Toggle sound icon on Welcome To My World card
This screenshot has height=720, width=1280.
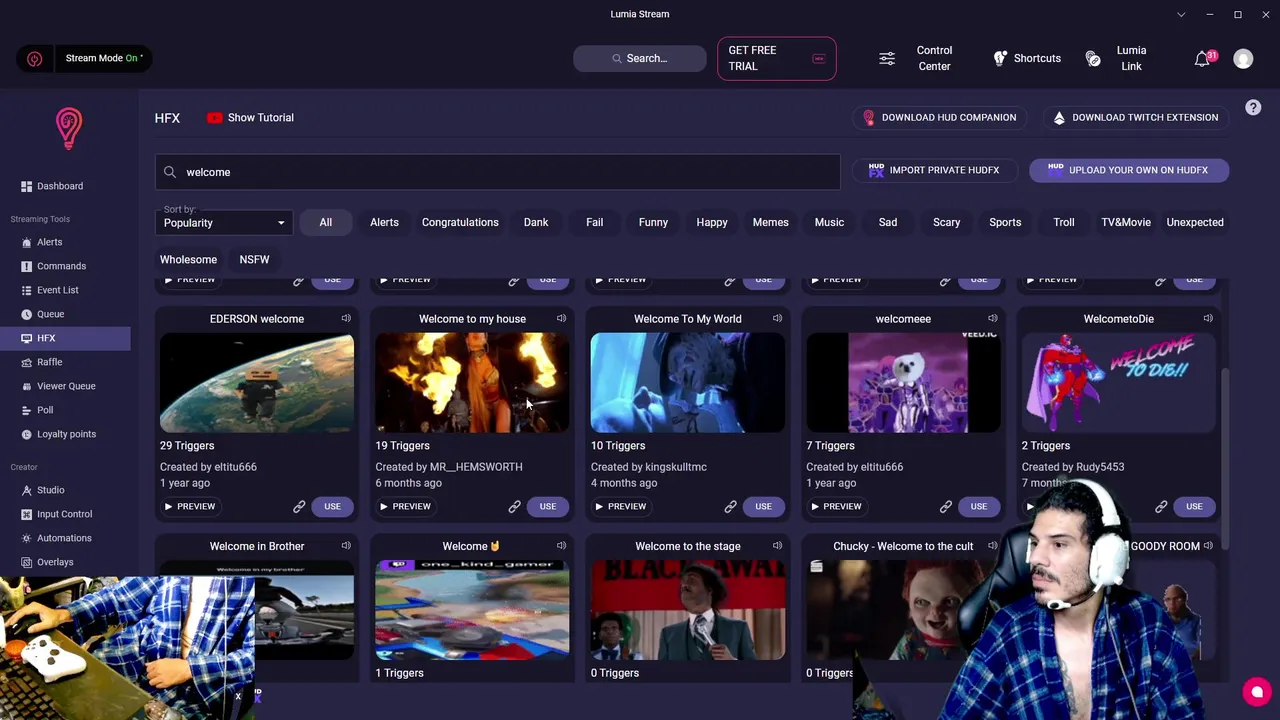tap(777, 319)
